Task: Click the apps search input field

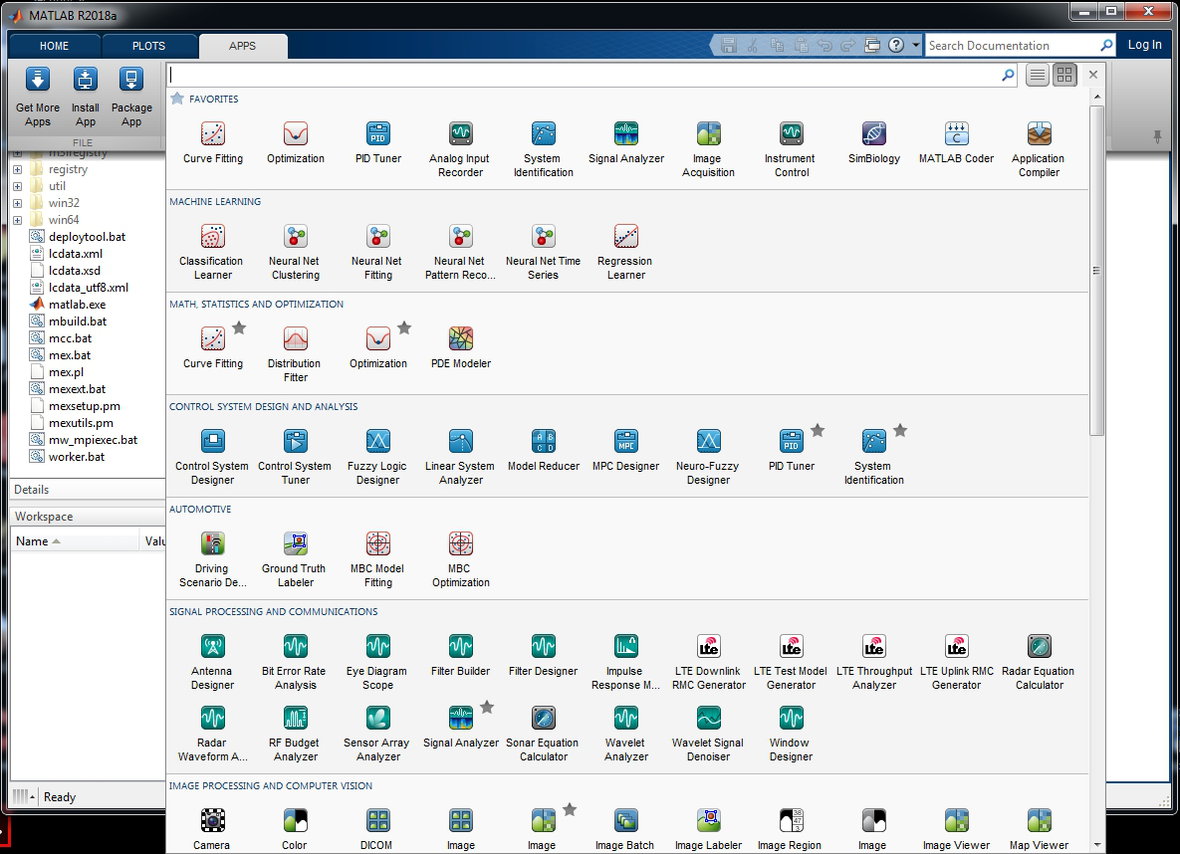Action: tap(593, 74)
